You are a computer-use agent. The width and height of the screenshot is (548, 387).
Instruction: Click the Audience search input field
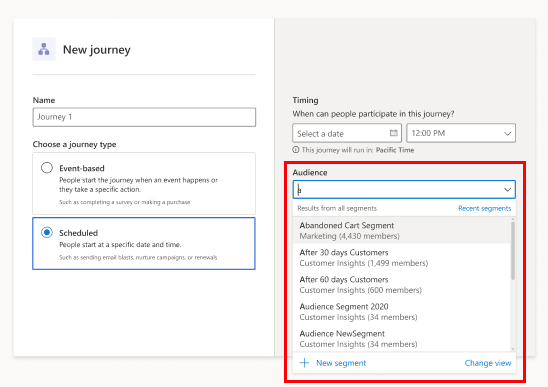pos(404,189)
